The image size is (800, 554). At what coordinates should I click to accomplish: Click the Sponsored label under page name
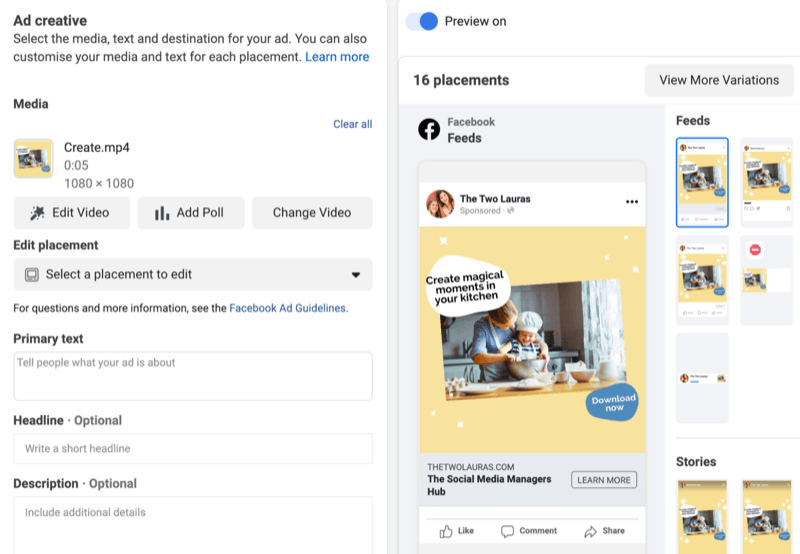tap(480, 211)
